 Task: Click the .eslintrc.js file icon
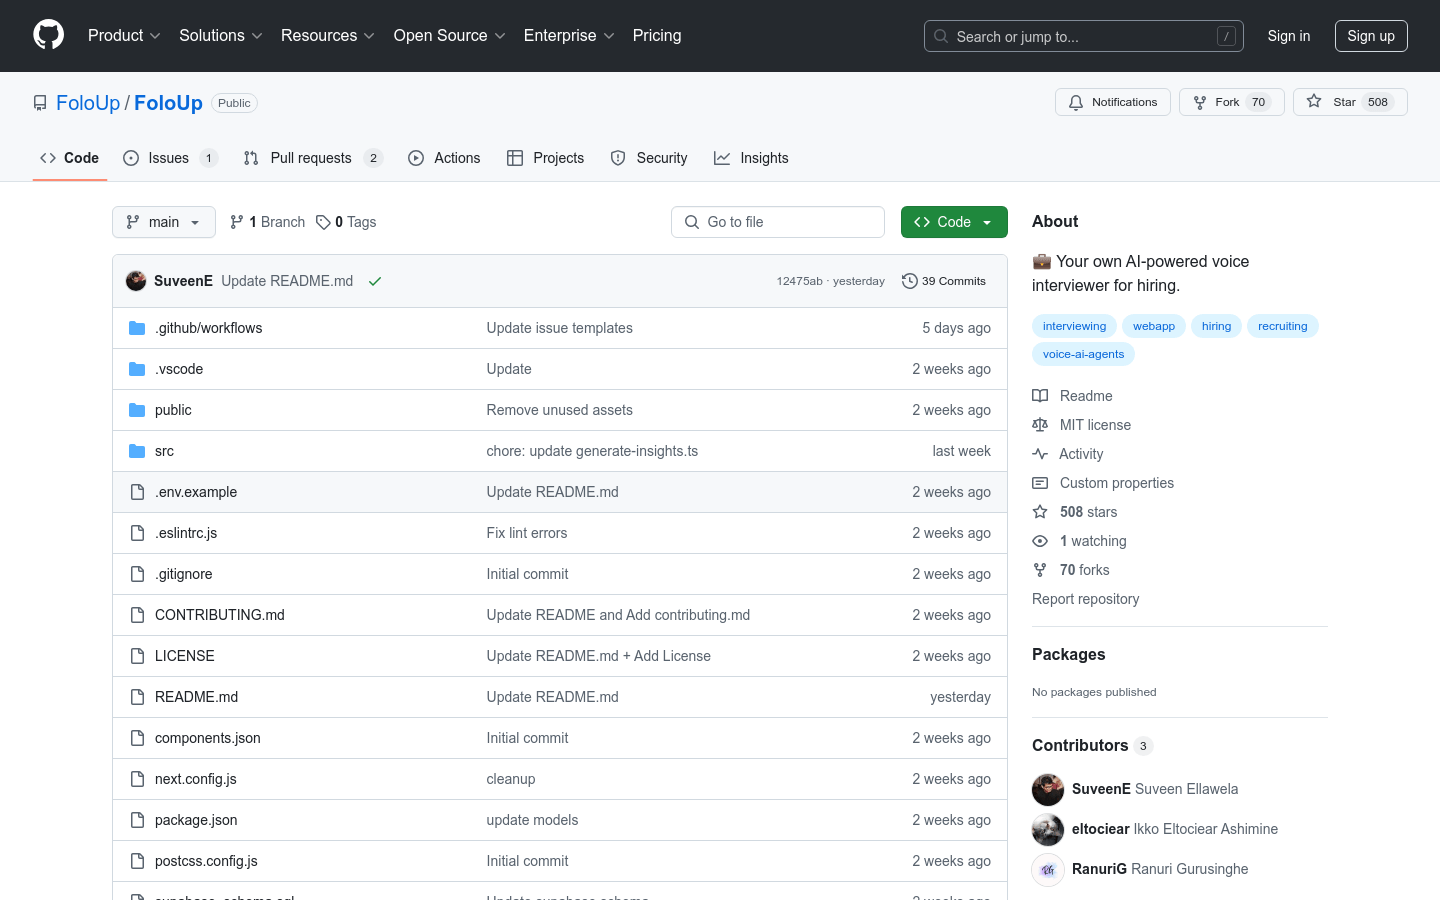click(x=137, y=533)
